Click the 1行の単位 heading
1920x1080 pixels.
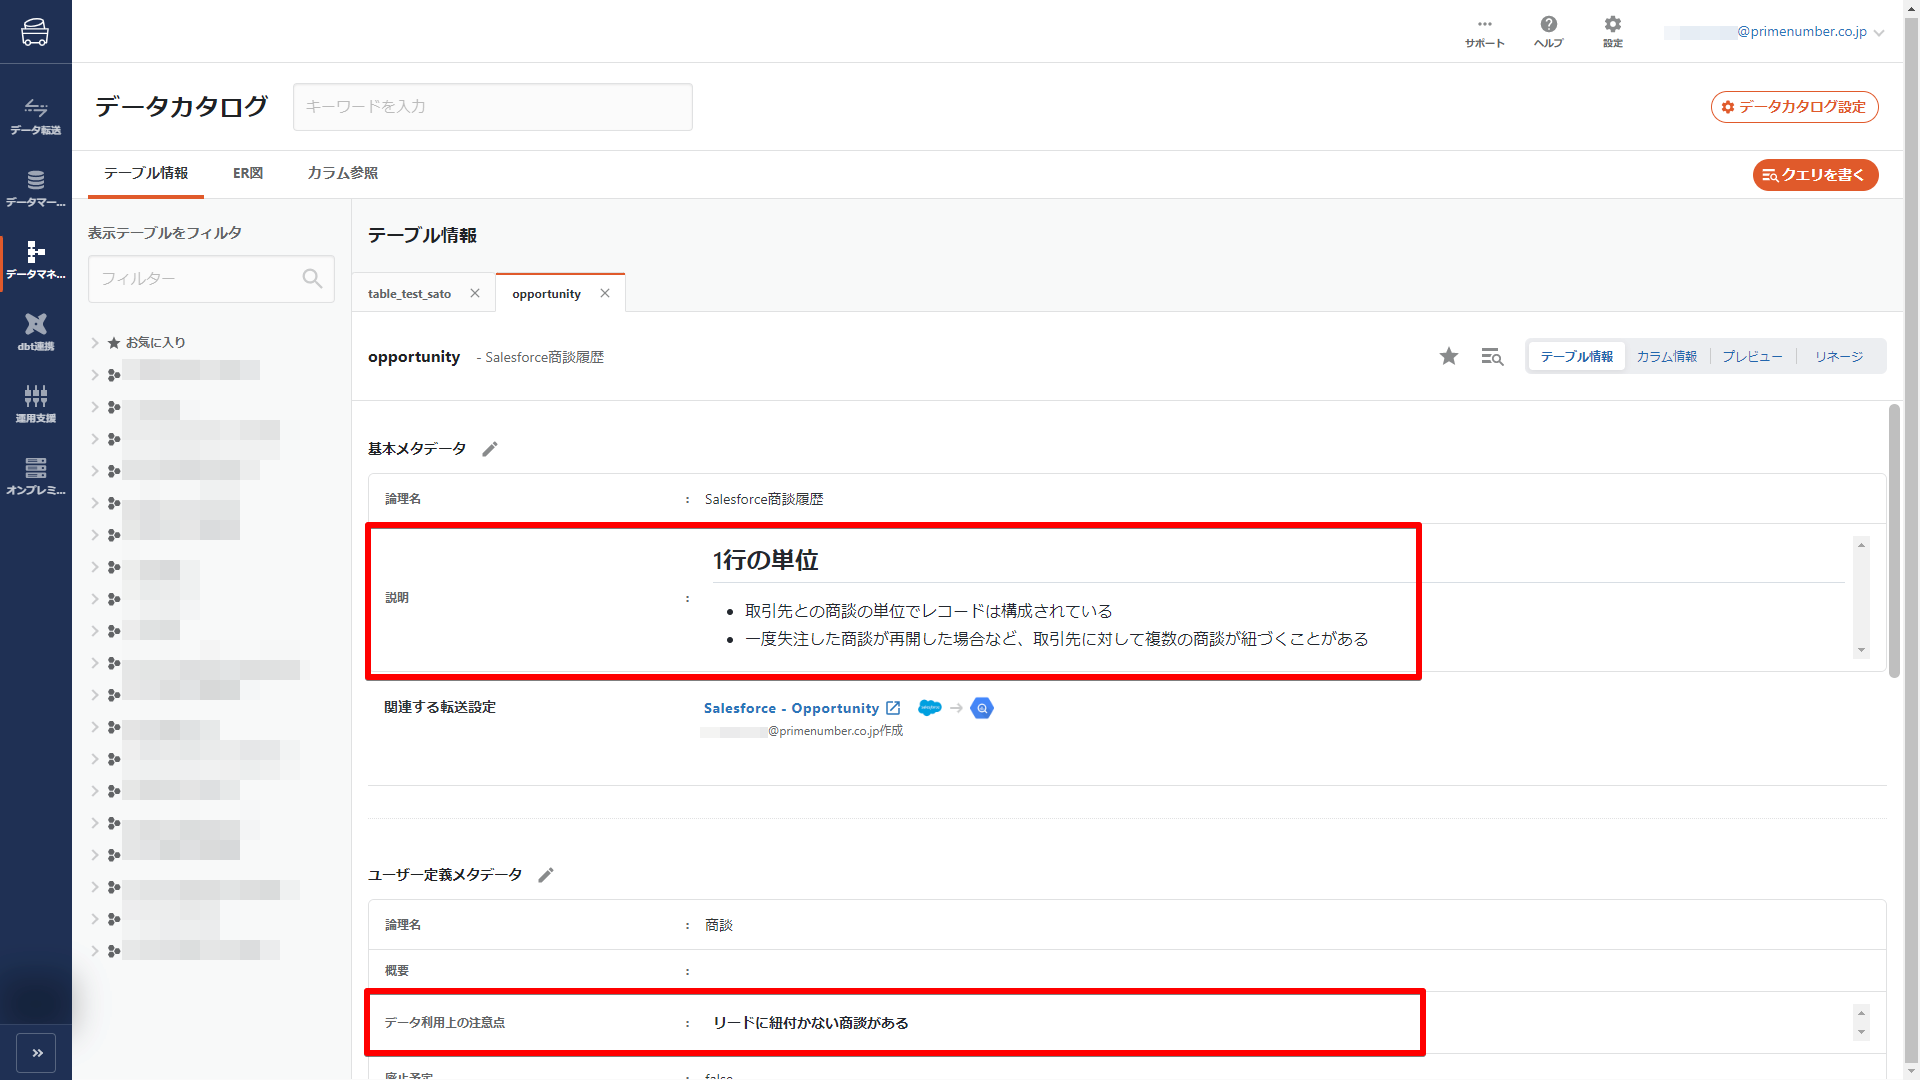[766, 560]
